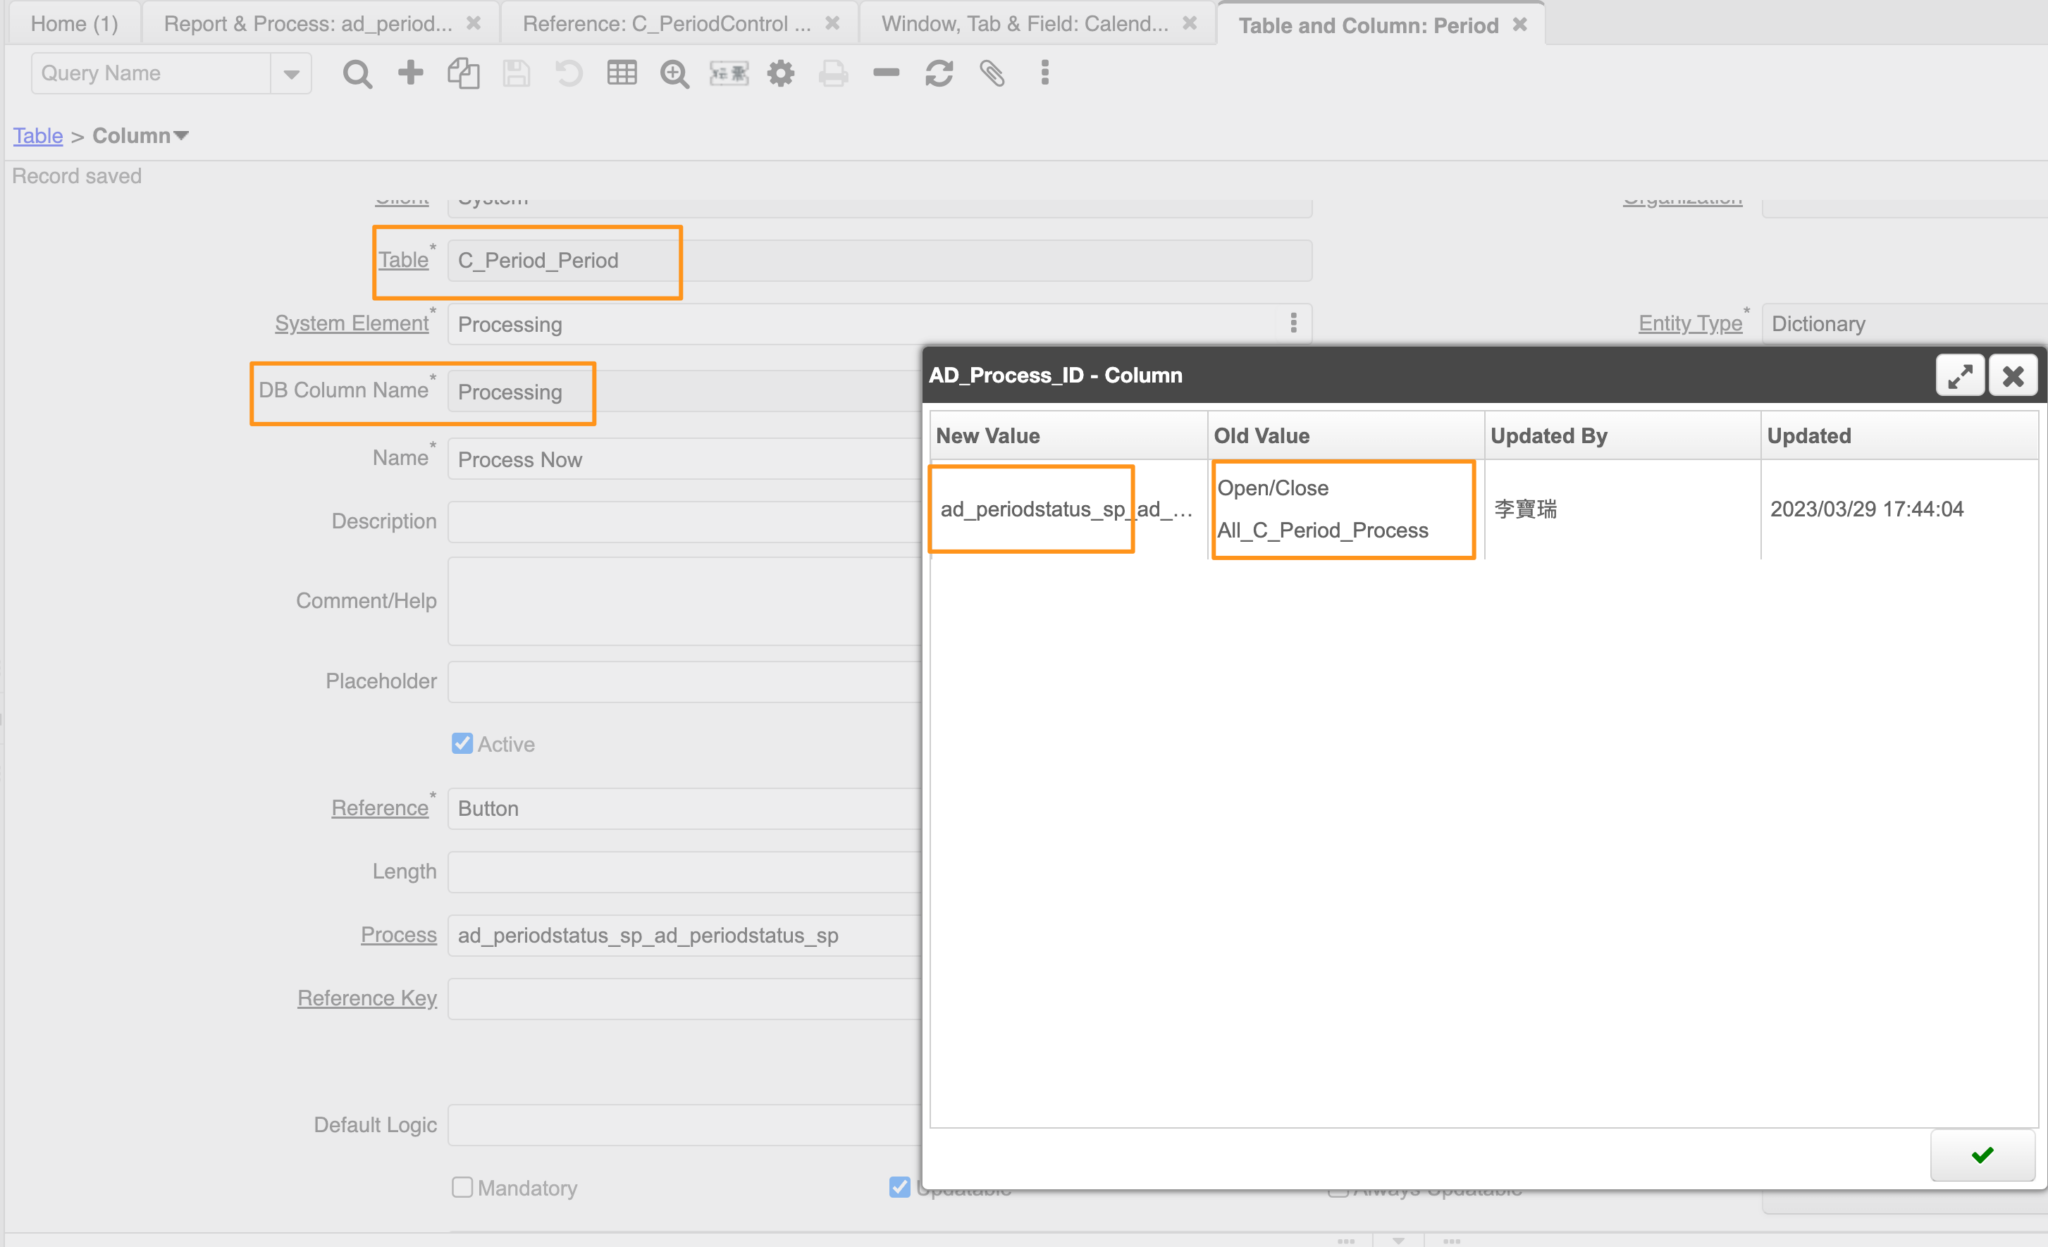
Task: Confirm the dialog with the green checkmark
Action: [1982, 1155]
